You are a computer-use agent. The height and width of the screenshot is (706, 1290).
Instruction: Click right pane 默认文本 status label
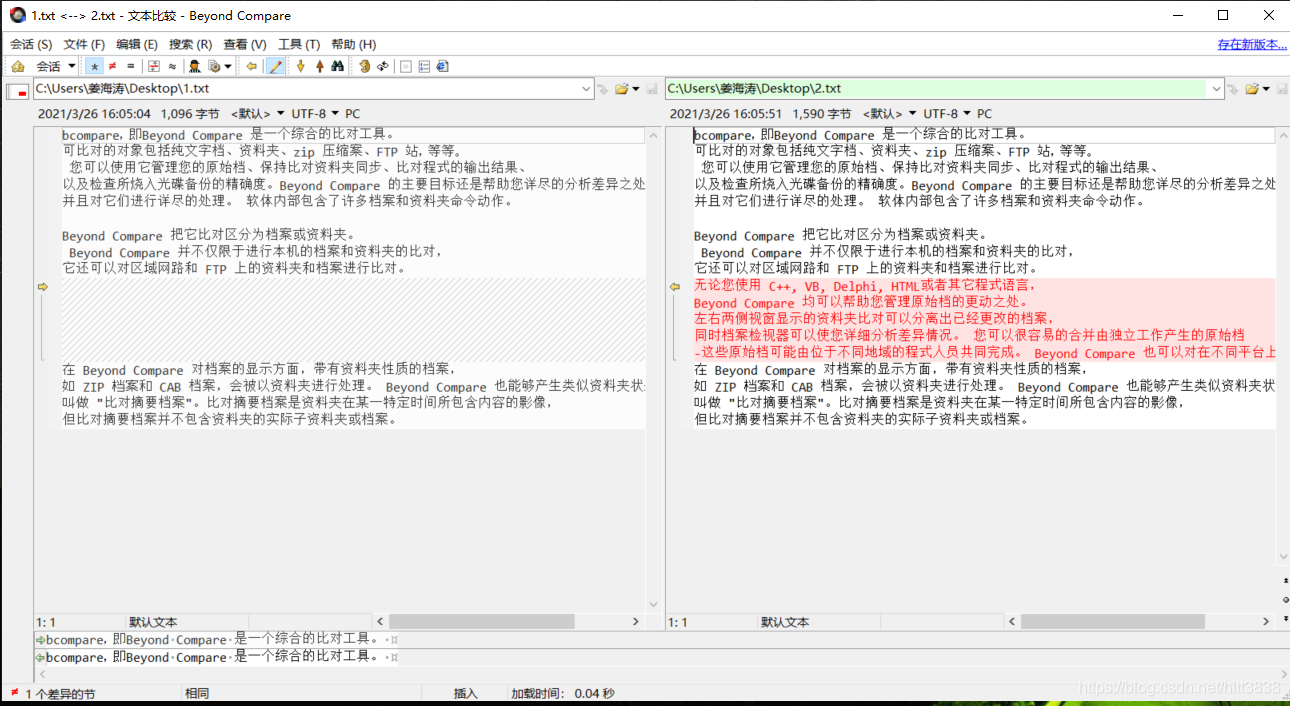[785, 622]
